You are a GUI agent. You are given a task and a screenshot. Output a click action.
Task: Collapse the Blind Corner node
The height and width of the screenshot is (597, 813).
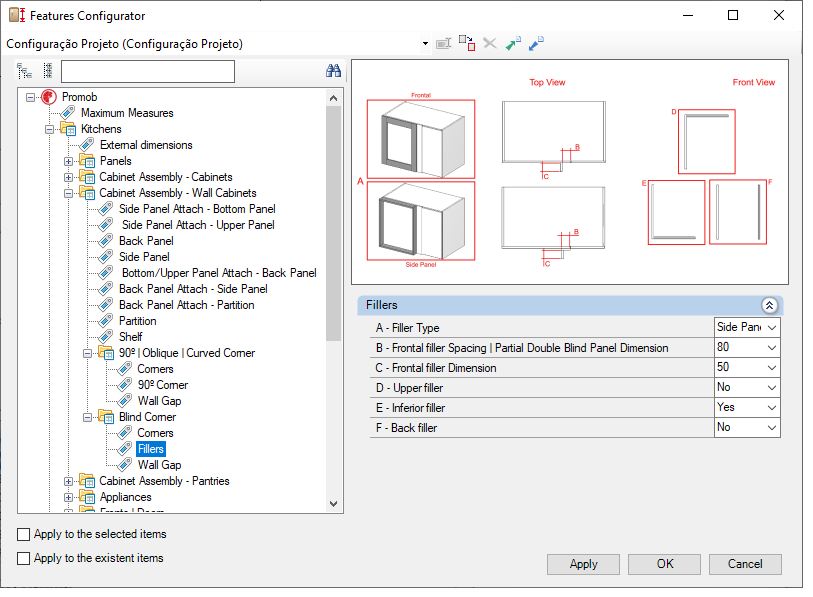(88, 417)
